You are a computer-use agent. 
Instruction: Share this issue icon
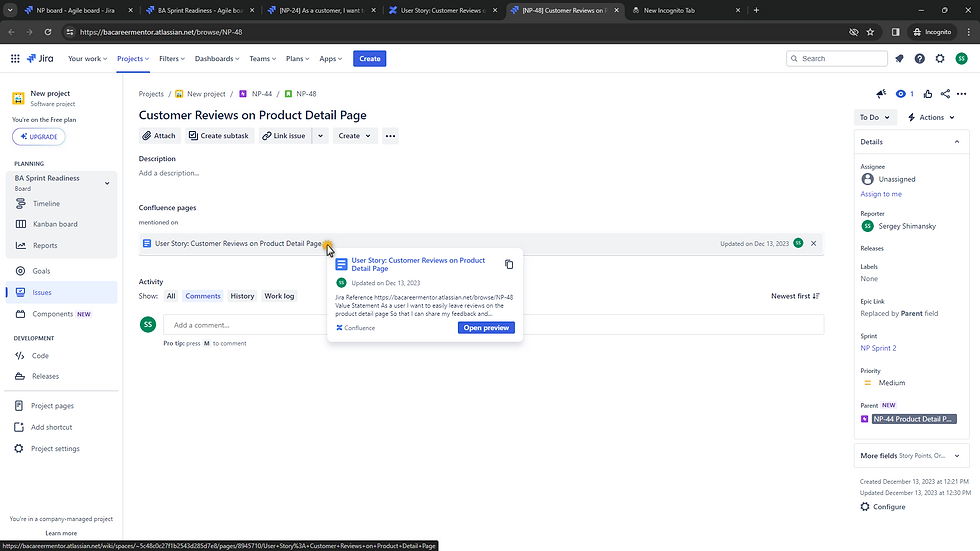pyautogui.click(x=945, y=94)
